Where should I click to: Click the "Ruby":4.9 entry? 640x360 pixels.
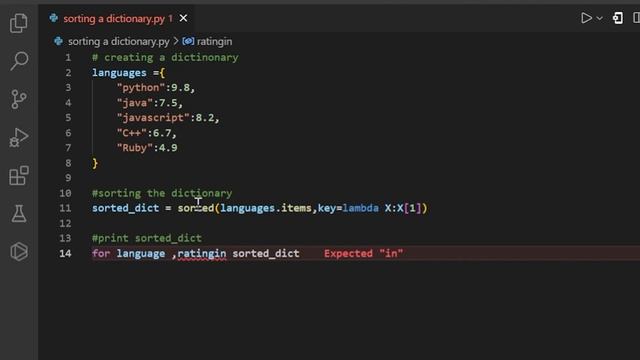(x=147, y=148)
